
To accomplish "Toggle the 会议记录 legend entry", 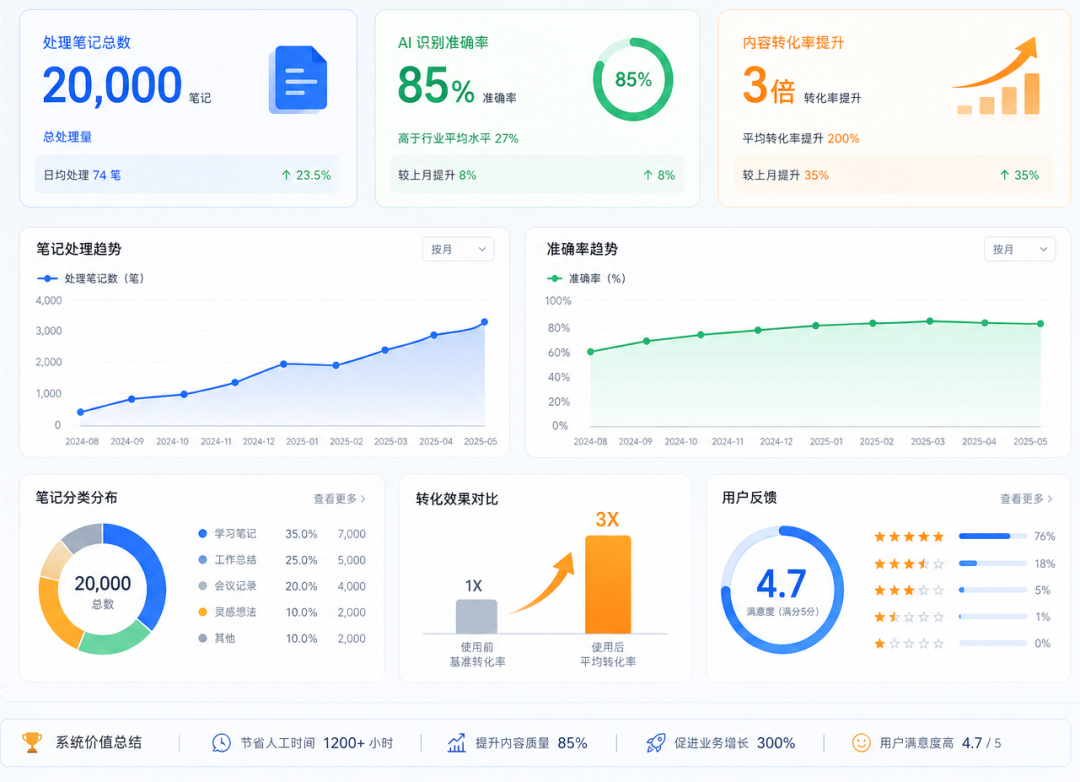I will 227,586.
